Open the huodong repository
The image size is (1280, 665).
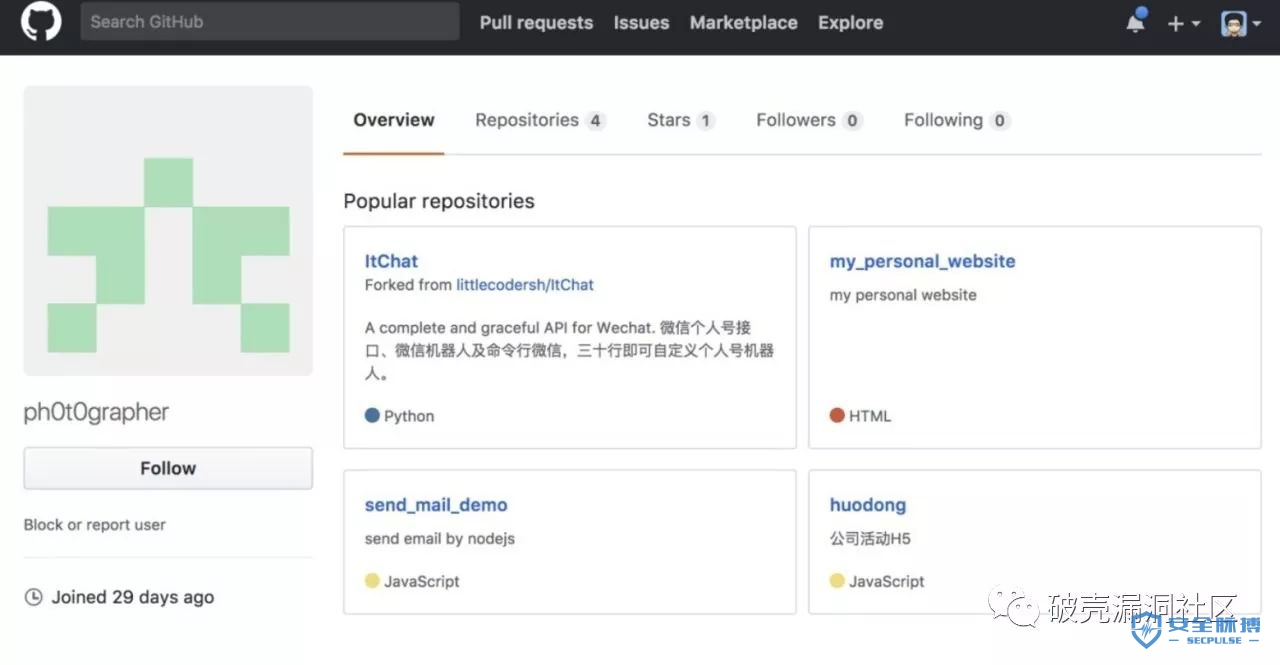(868, 505)
